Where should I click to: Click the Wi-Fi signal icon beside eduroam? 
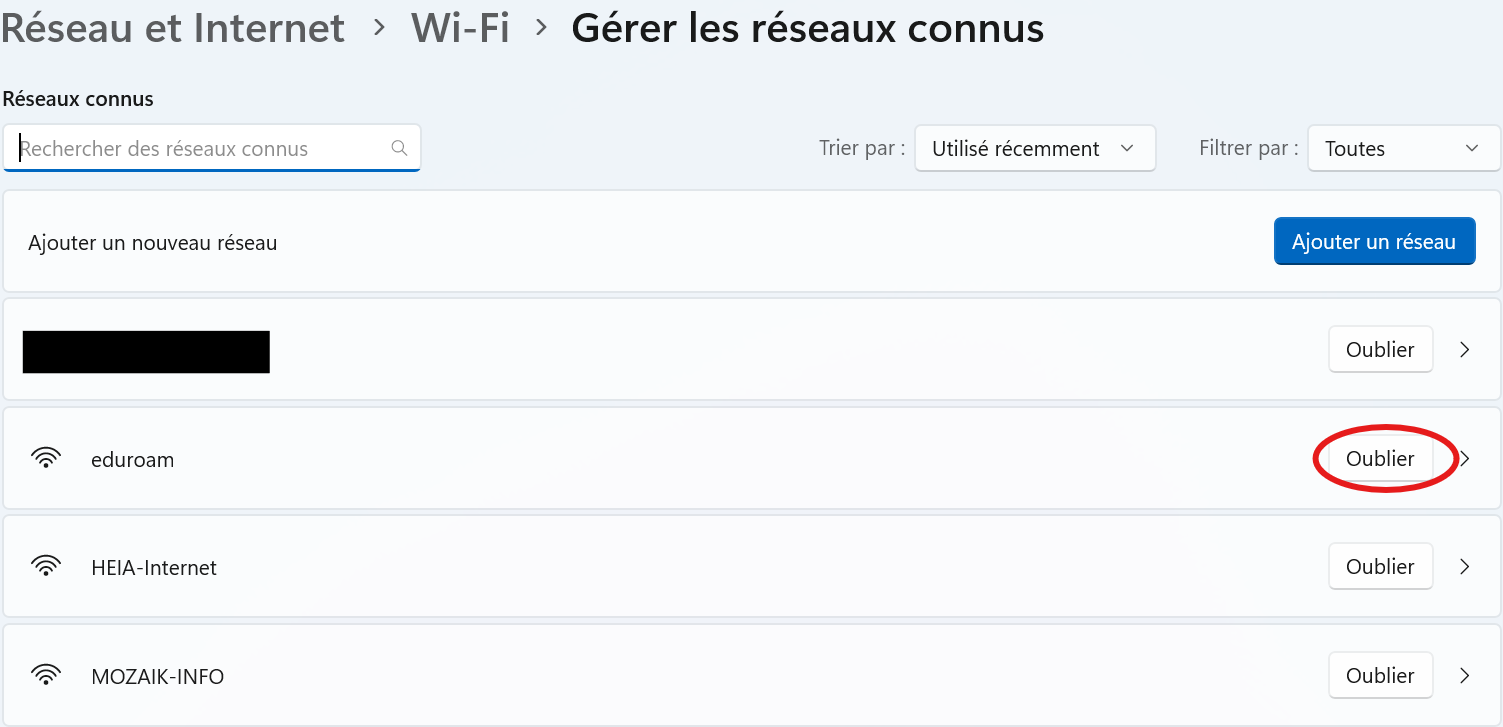46,459
